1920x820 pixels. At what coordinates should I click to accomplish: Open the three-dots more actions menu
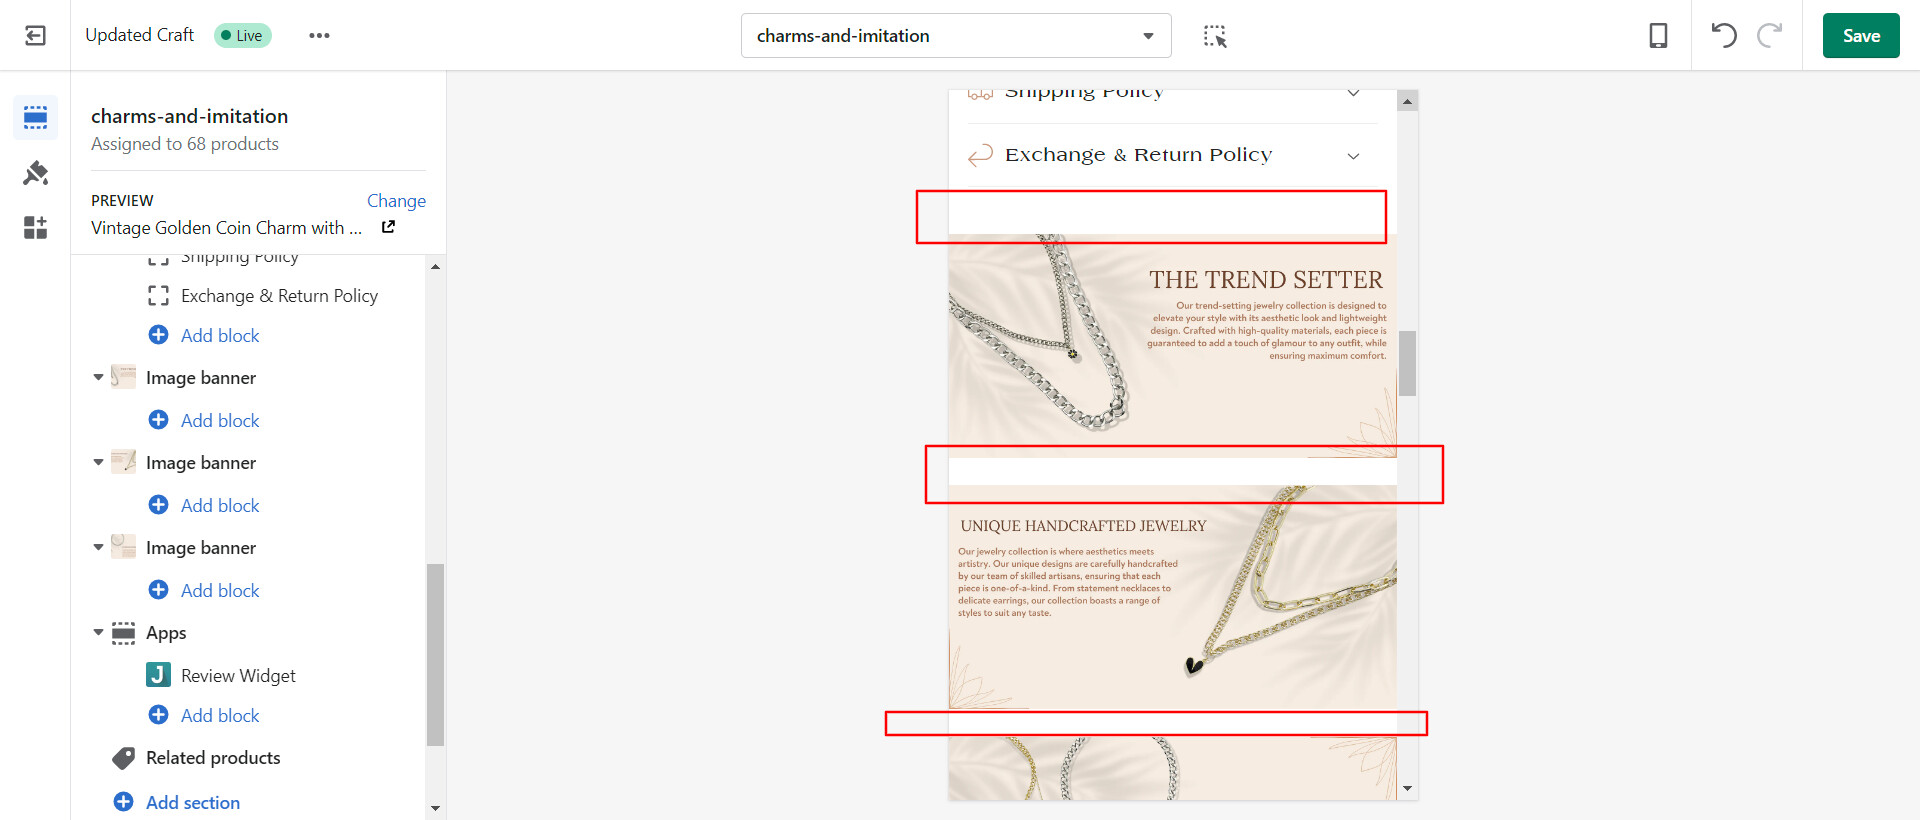coord(319,36)
